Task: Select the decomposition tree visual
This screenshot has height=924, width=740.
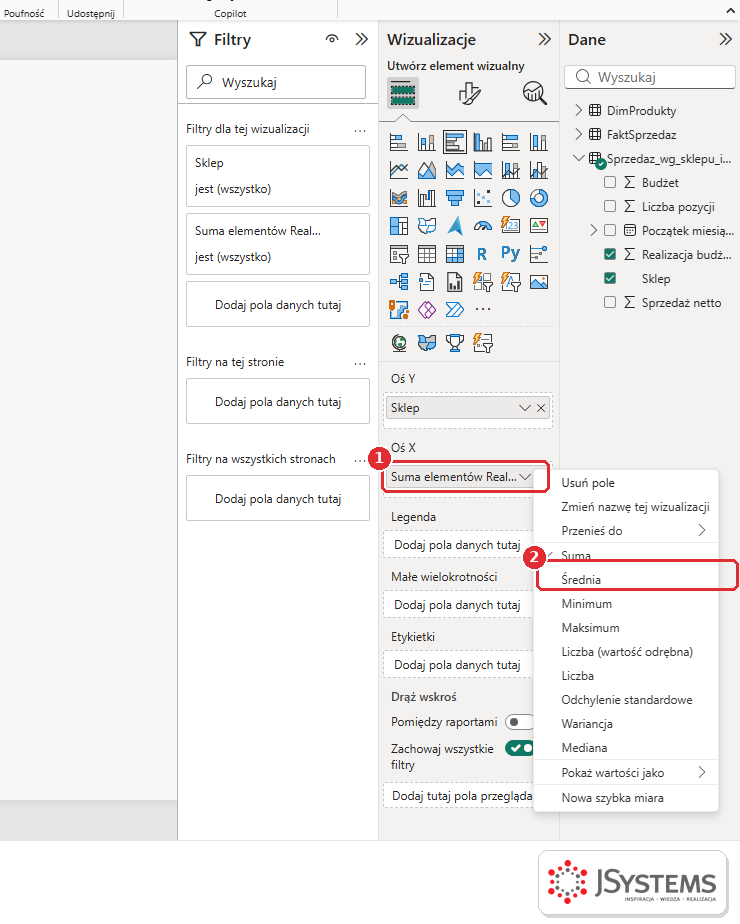Action: [x=399, y=282]
